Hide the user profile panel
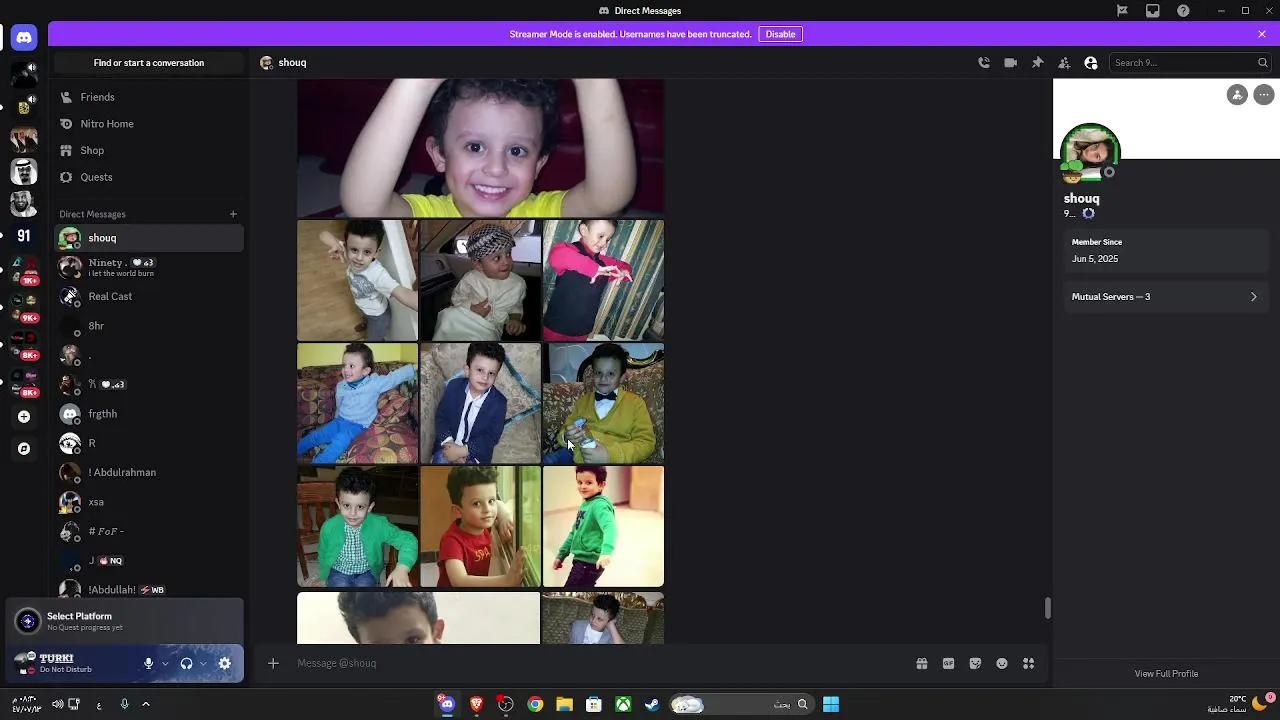This screenshot has width=1280, height=720. pyautogui.click(x=1091, y=63)
